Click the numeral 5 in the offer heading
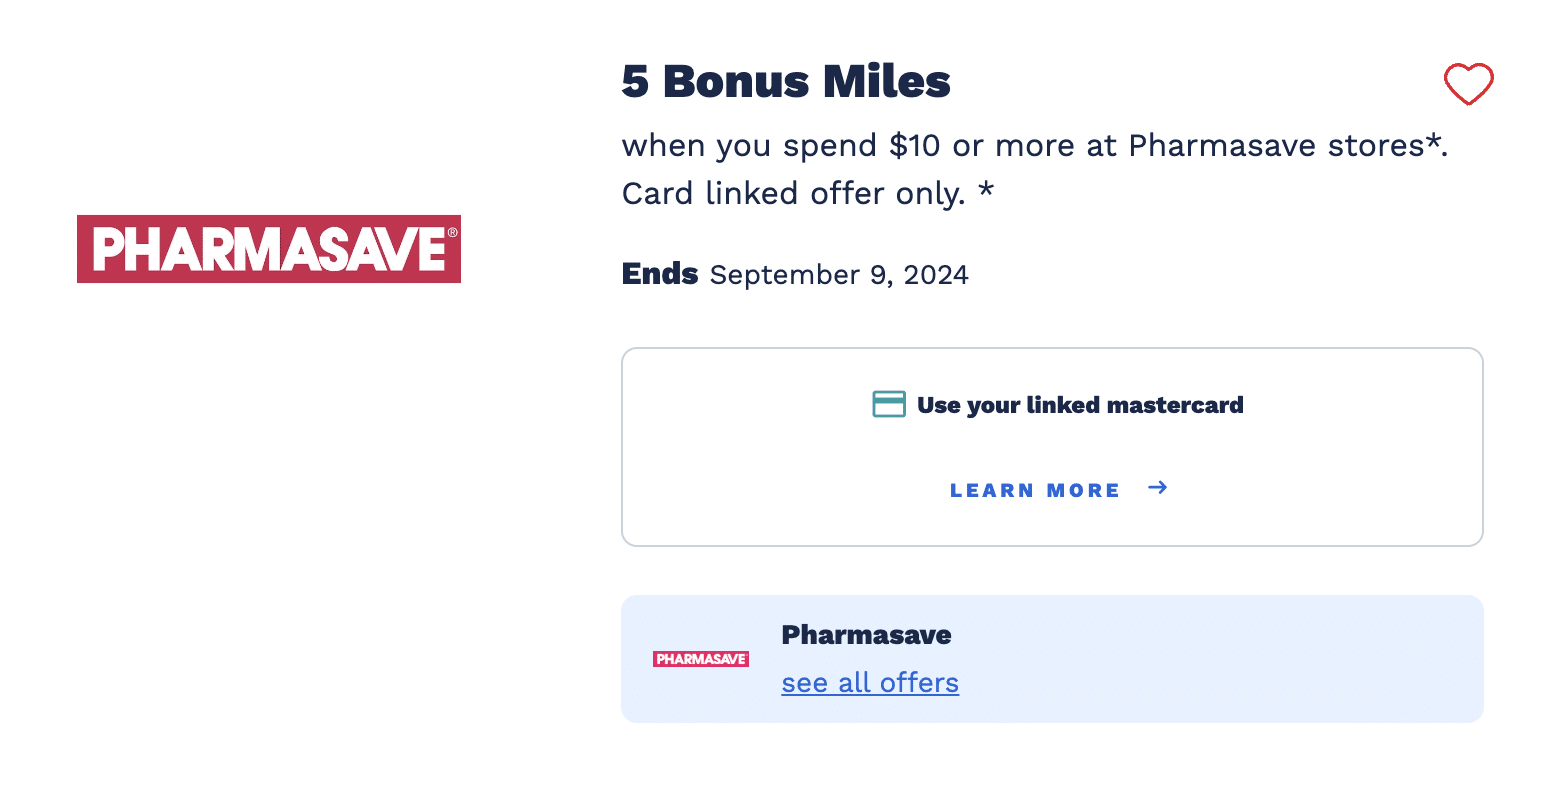 pos(635,82)
